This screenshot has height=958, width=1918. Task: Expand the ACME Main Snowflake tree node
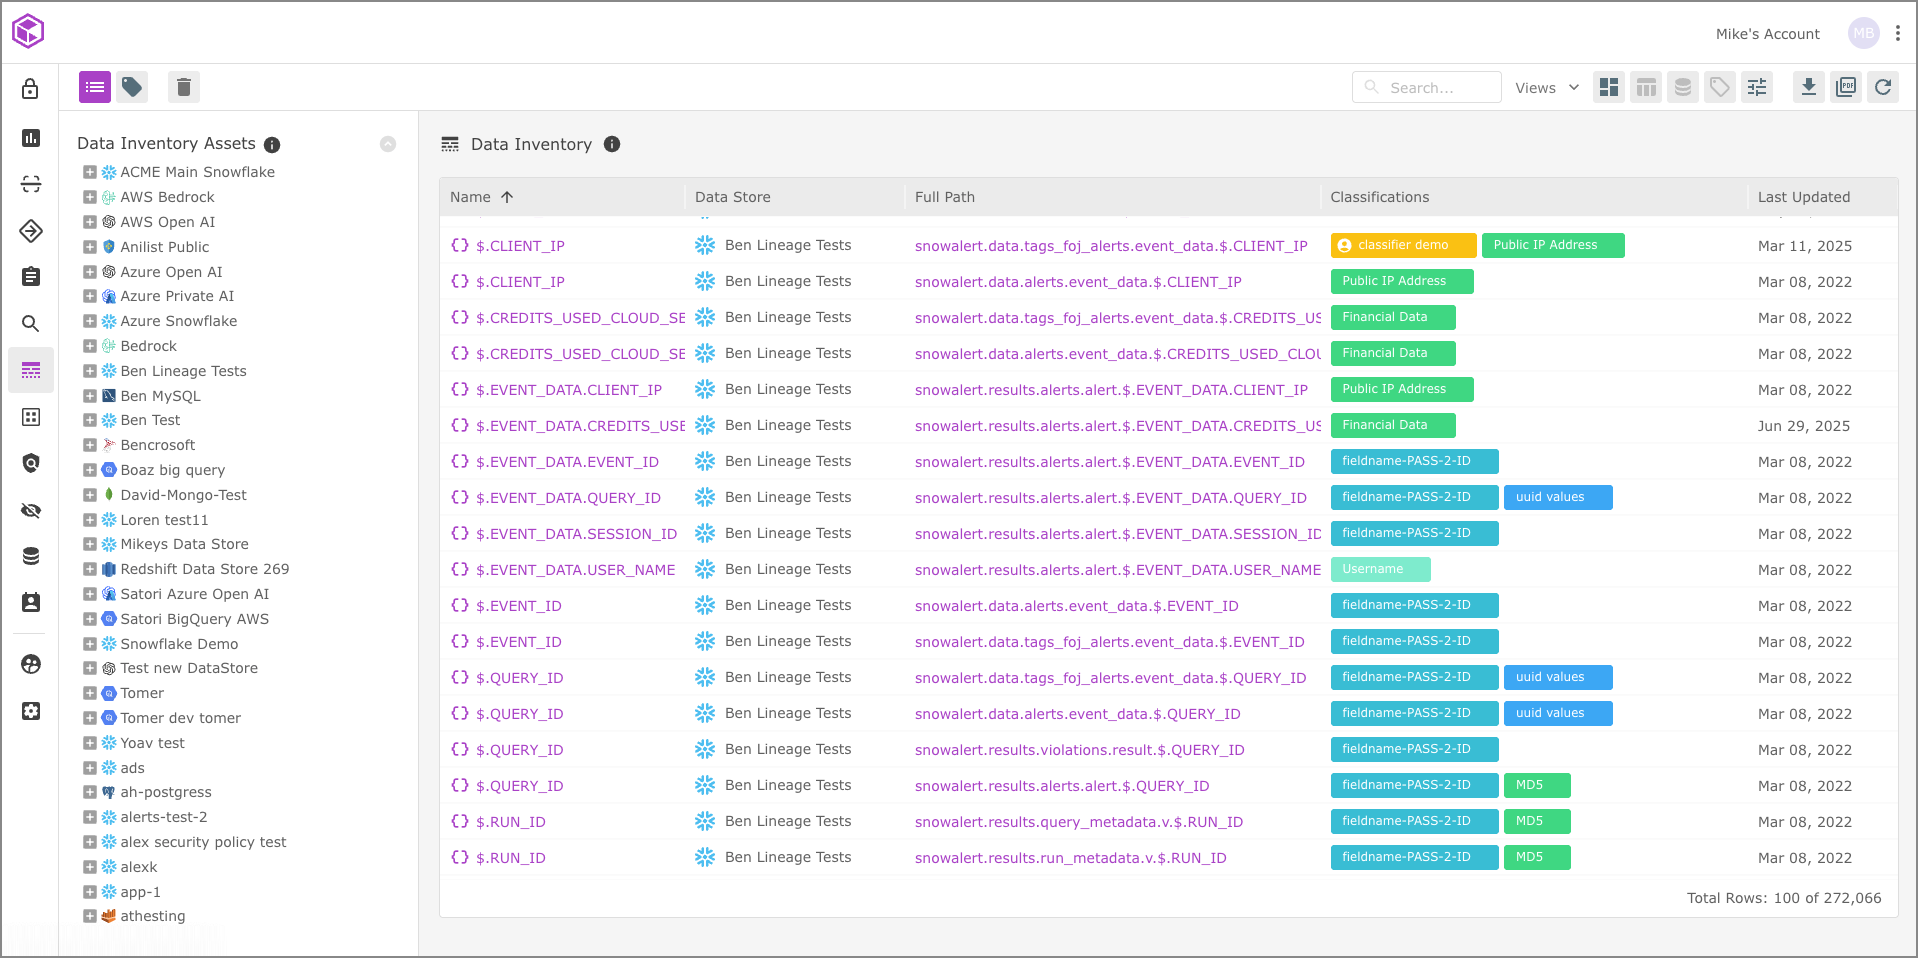pos(90,172)
